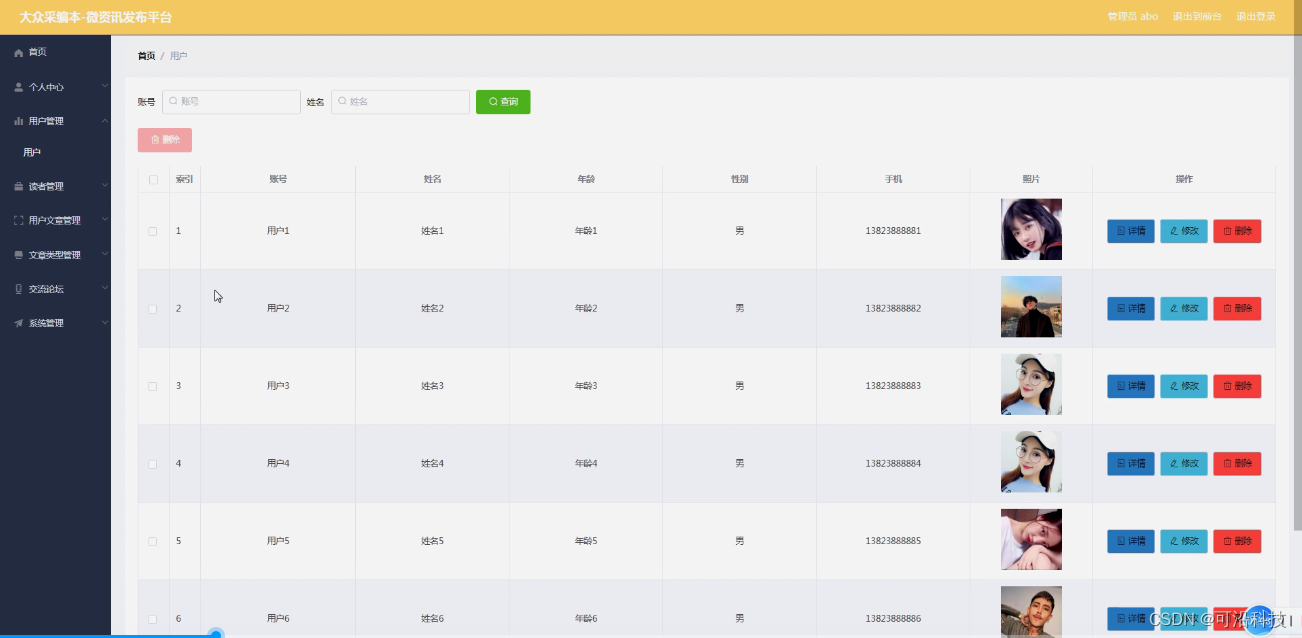Expand the 个人中心 chevron
Image resolution: width=1302 pixels, height=638 pixels.
104,87
